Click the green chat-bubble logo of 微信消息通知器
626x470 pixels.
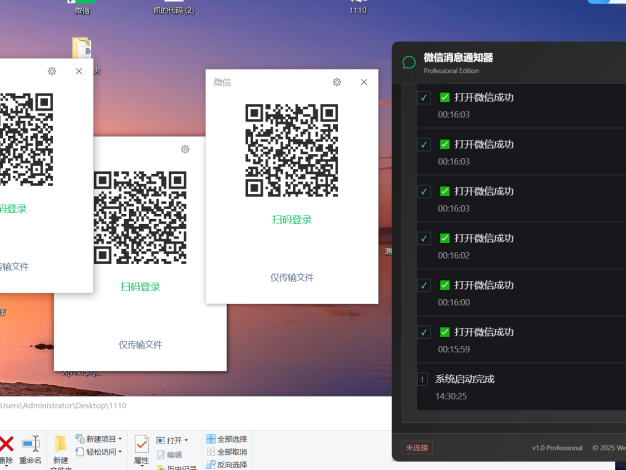tap(409, 63)
